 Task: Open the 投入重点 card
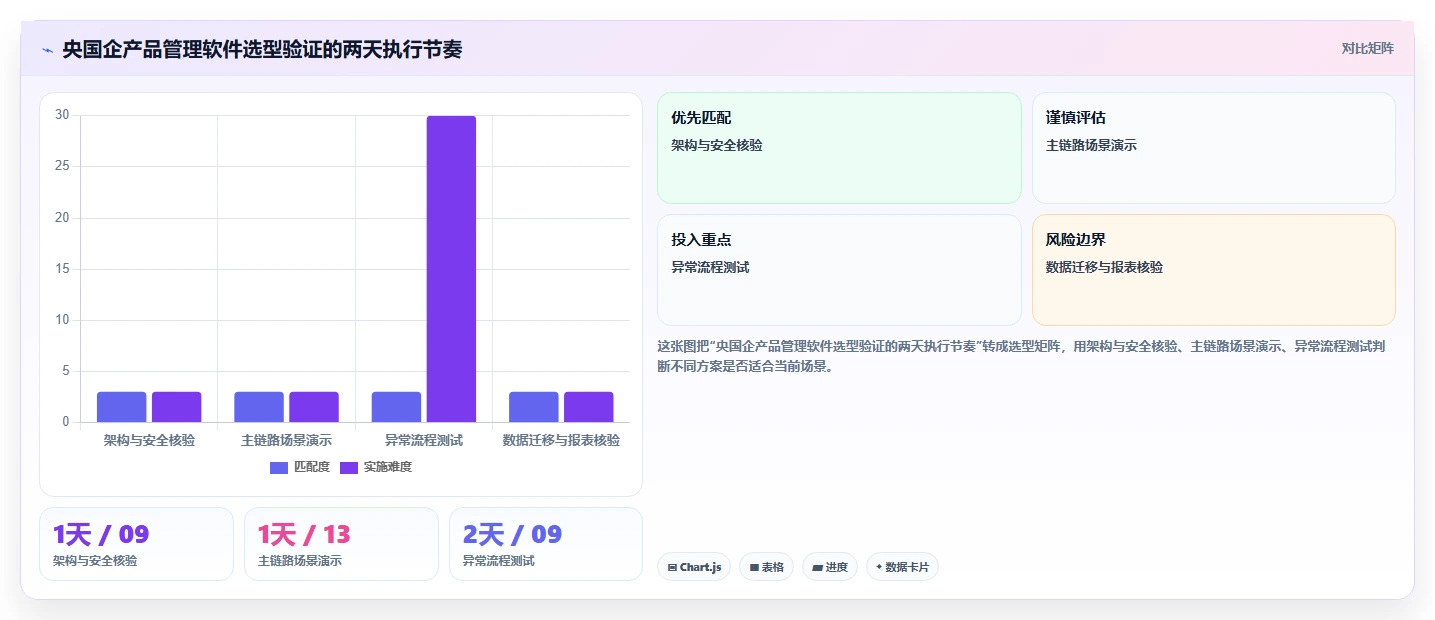839,270
